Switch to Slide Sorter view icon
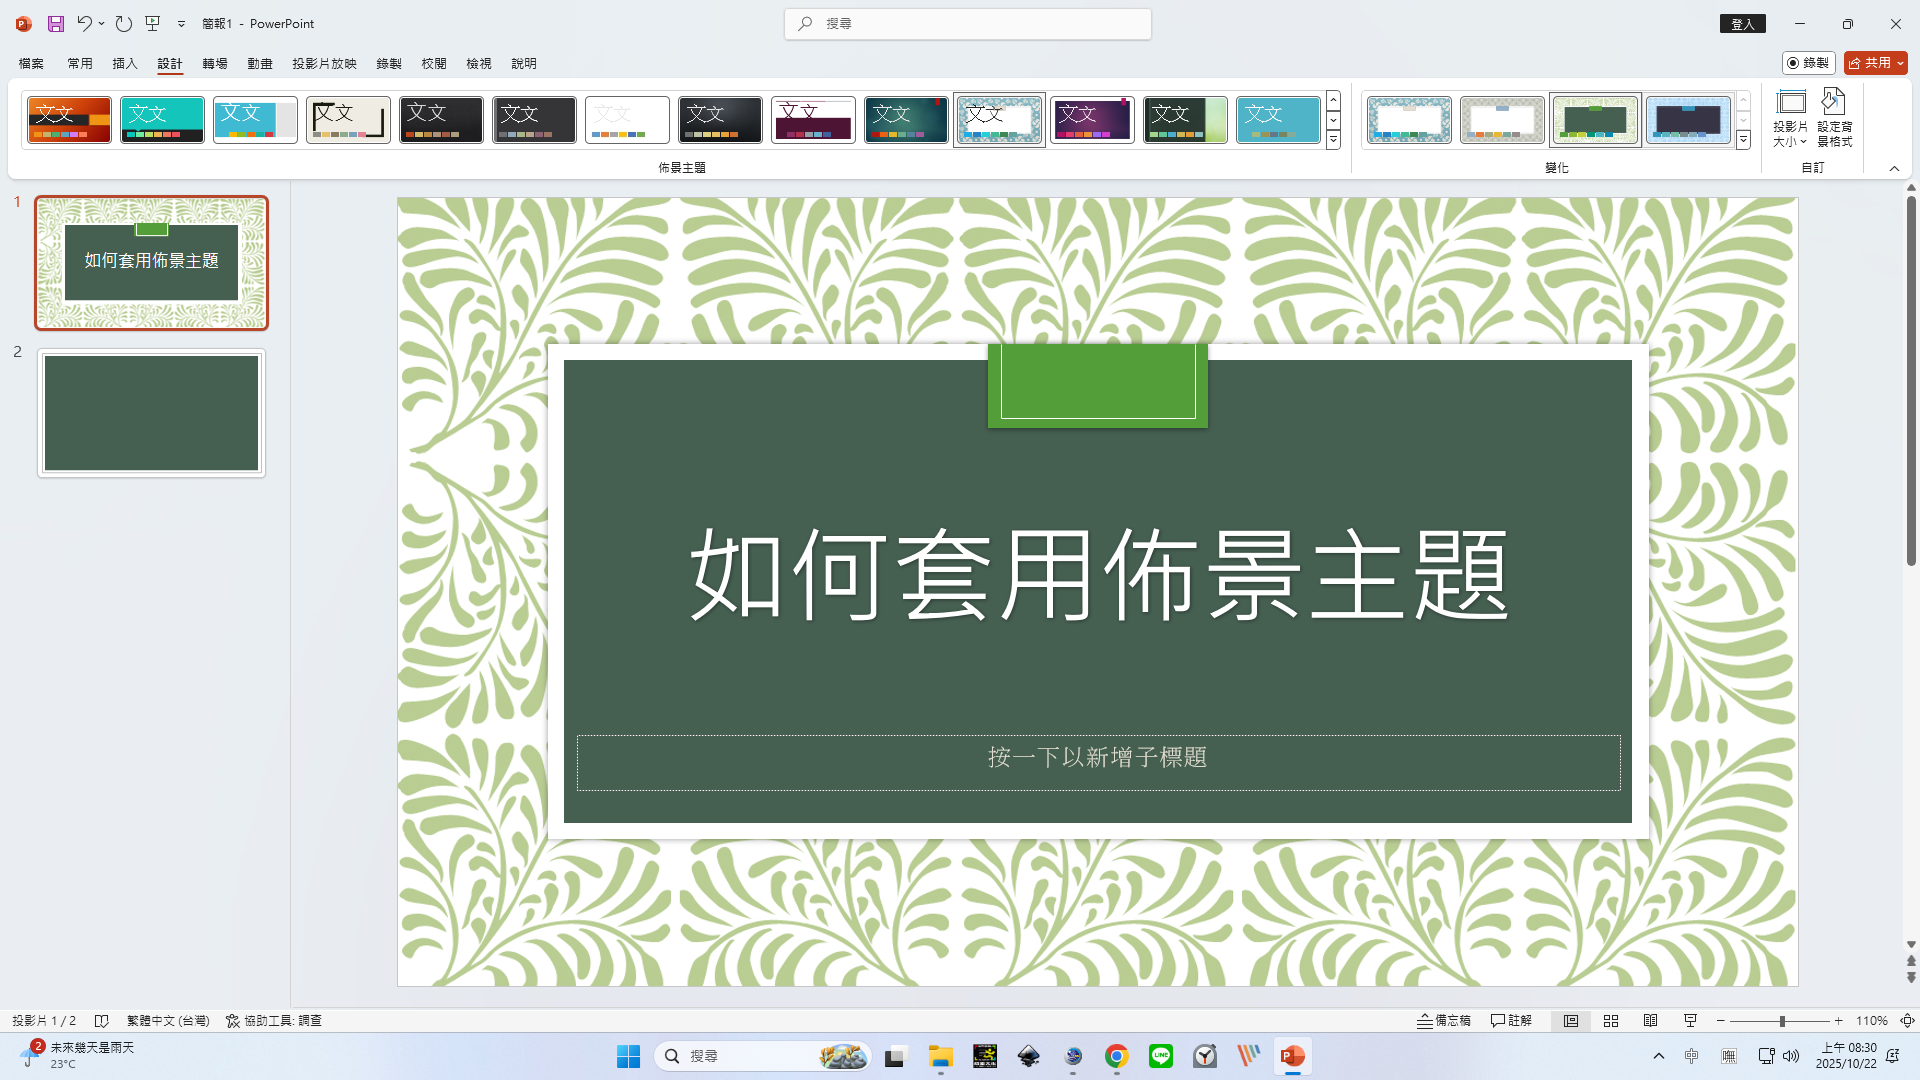1920x1080 pixels. pyautogui.click(x=1610, y=1020)
